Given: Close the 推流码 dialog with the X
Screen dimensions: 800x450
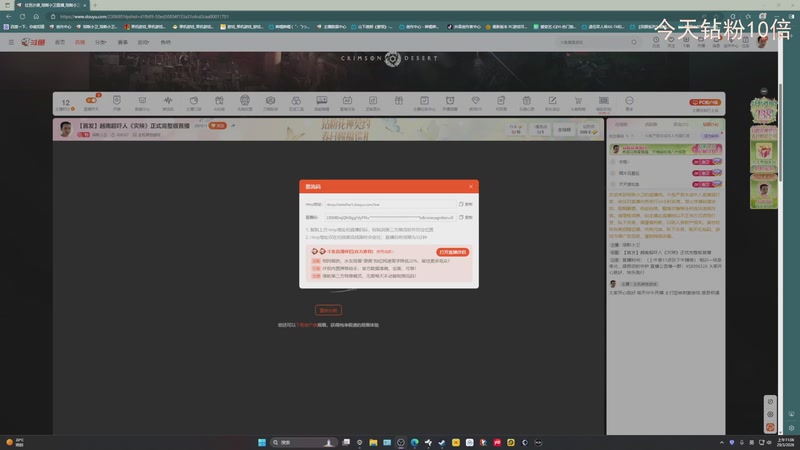Looking at the screenshot, I should (x=470, y=187).
